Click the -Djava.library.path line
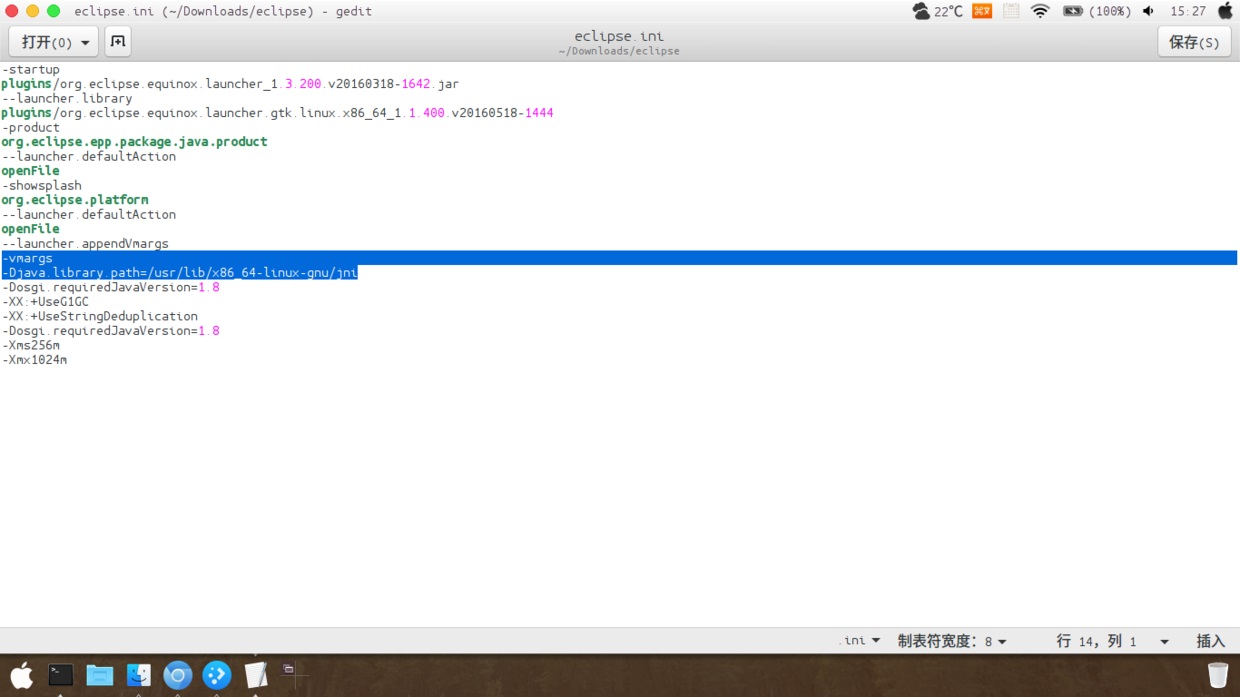1240x697 pixels. [x=179, y=273]
